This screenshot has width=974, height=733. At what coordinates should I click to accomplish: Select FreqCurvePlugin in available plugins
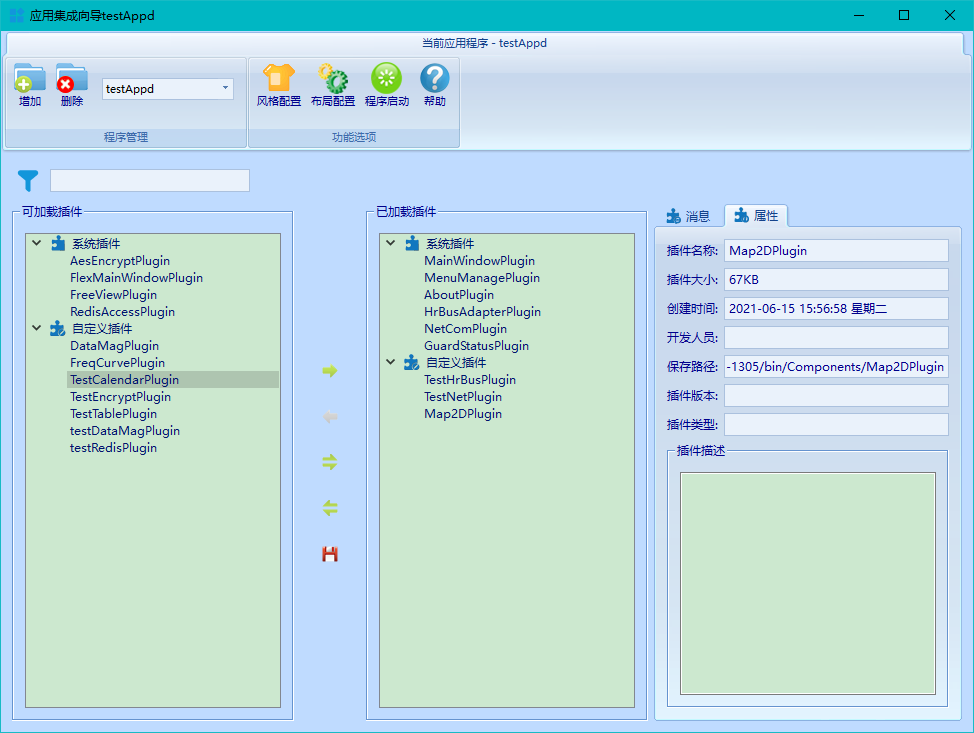click(117, 363)
